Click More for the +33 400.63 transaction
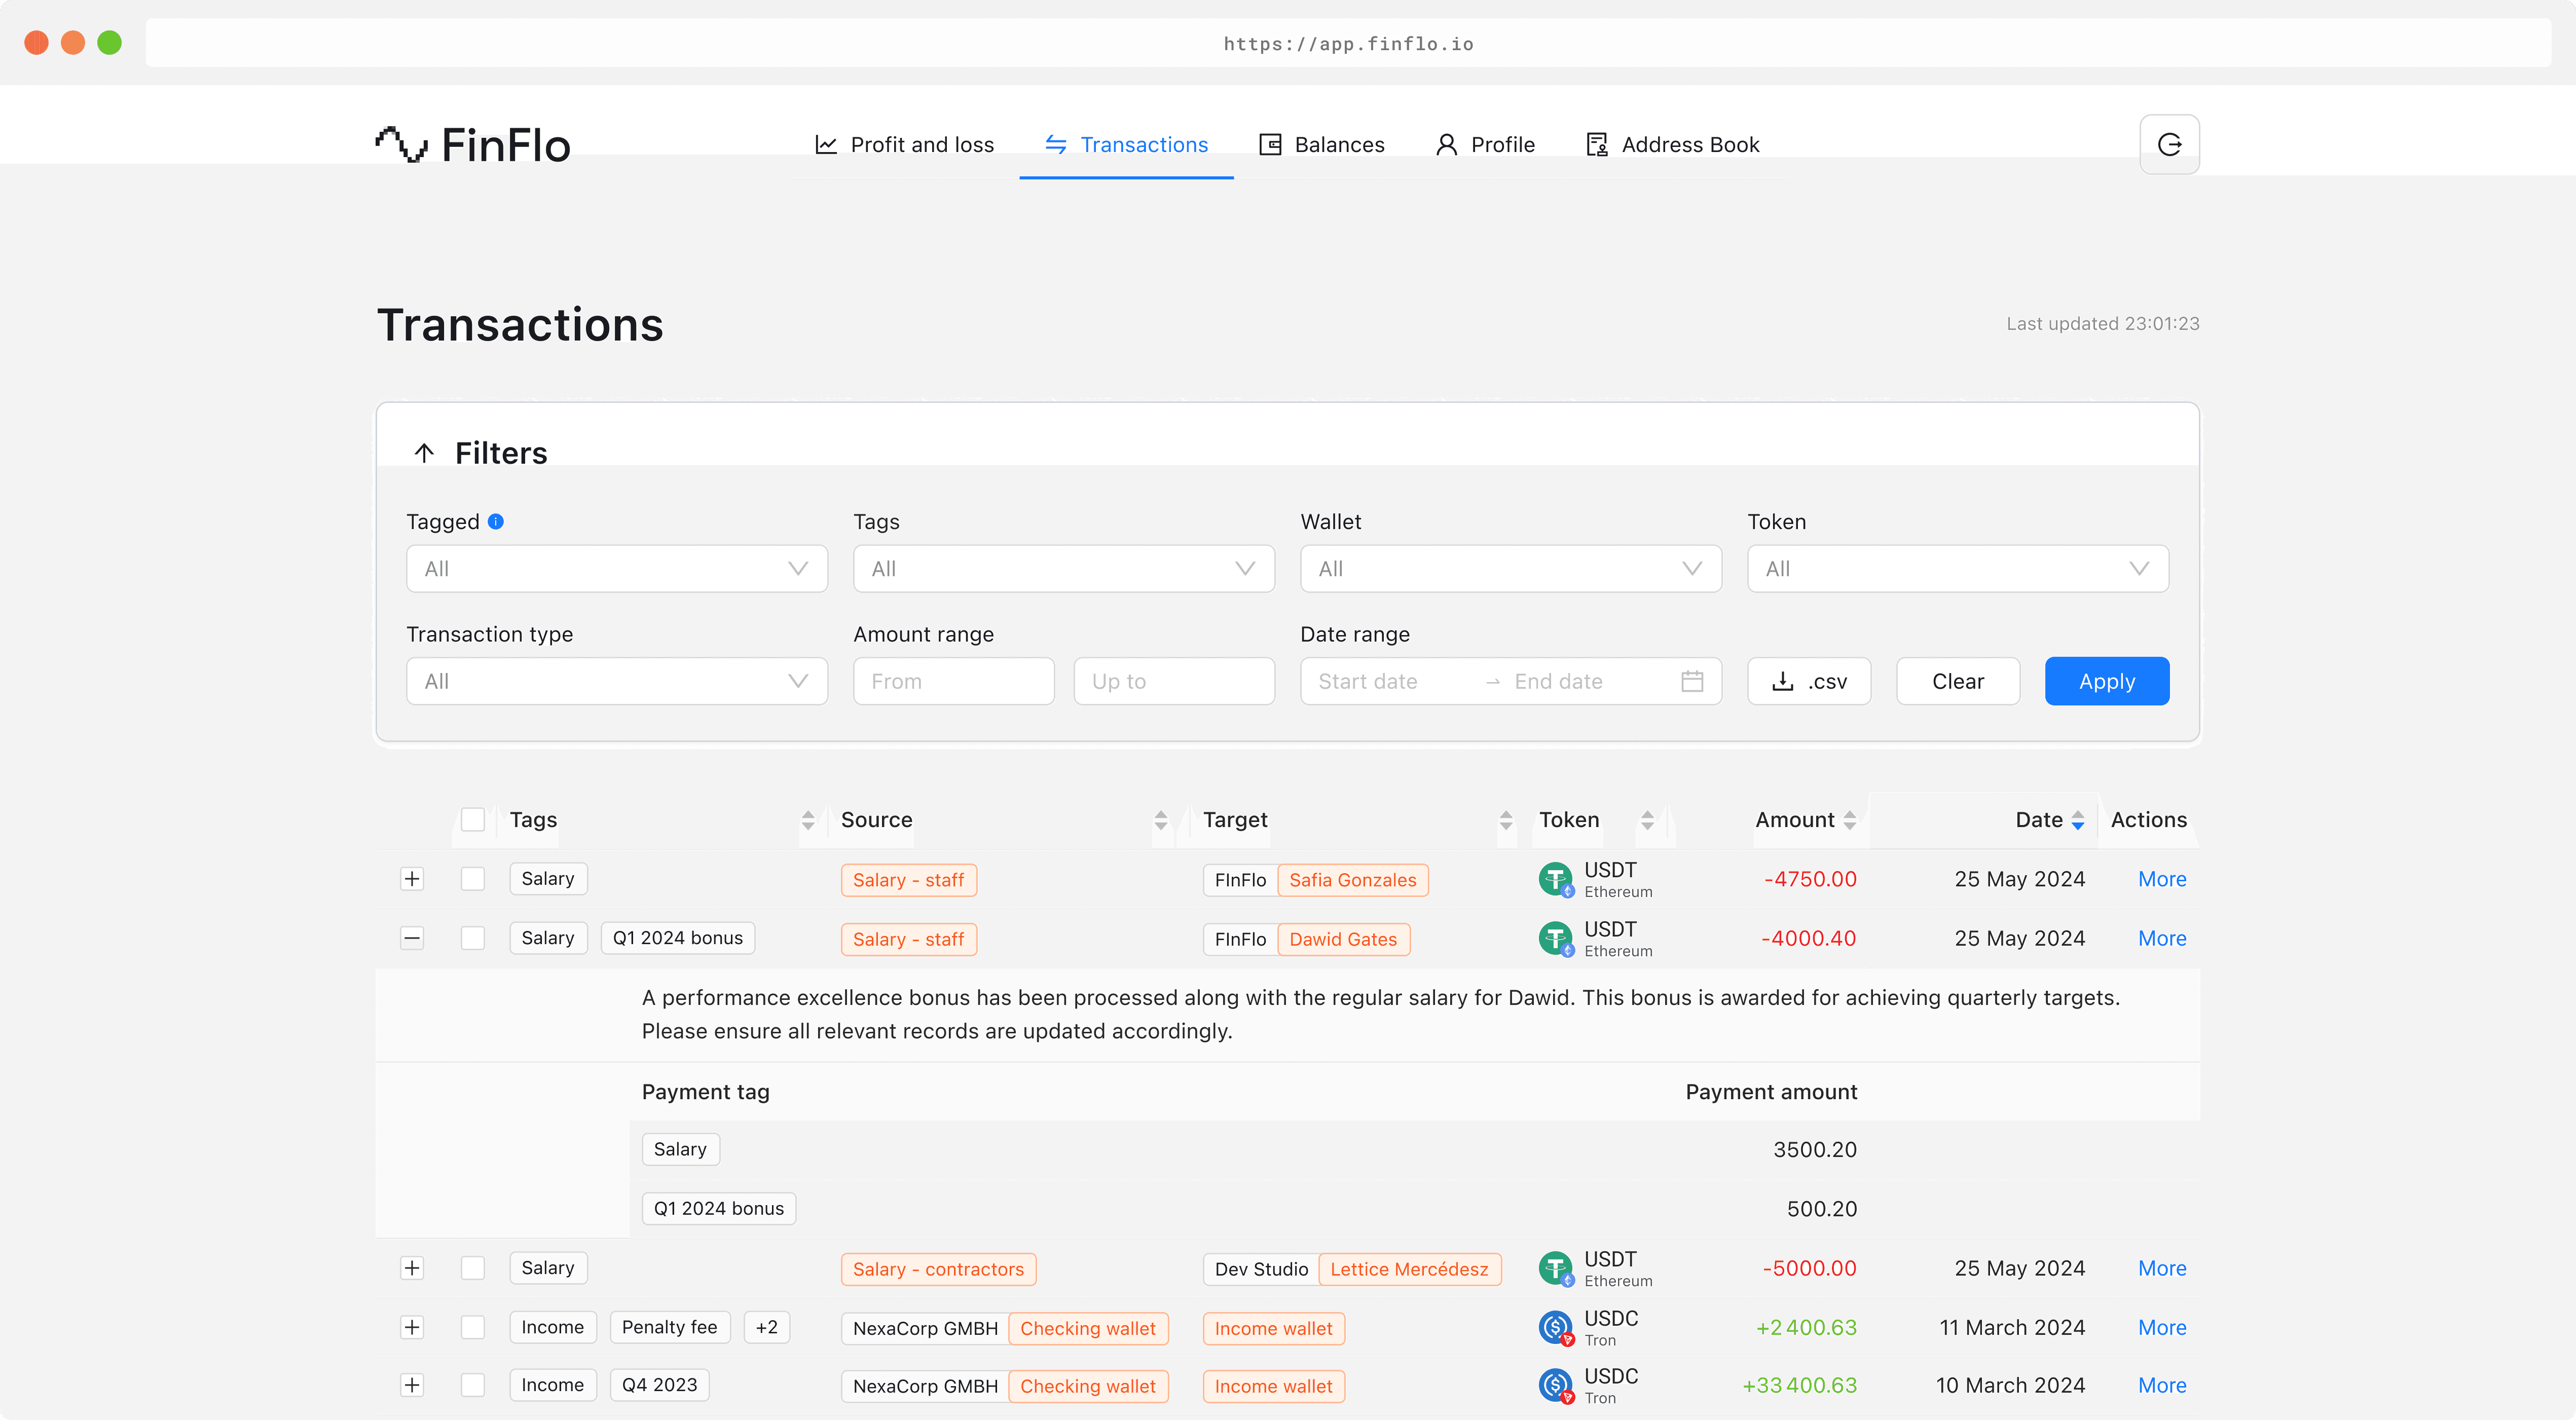Viewport: 2576px width, 1420px height. pyautogui.click(x=2162, y=1385)
